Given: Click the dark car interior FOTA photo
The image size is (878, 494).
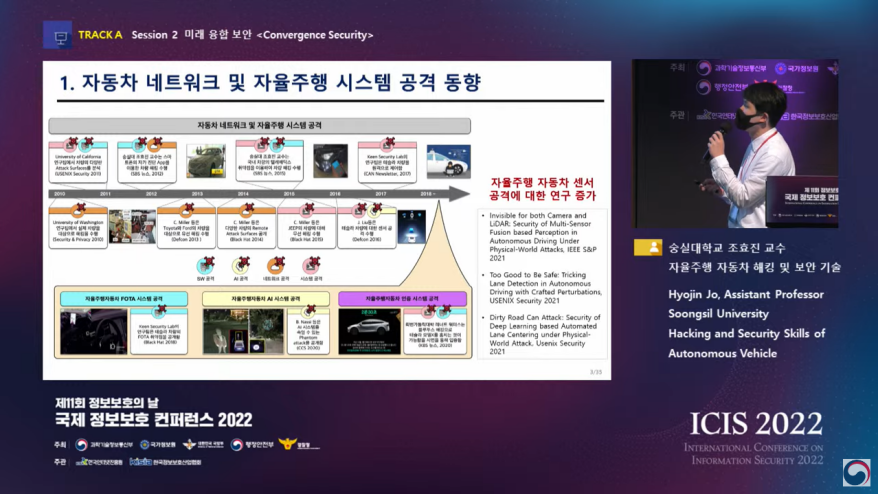Looking at the screenshot, I should (x=94, y=332).
